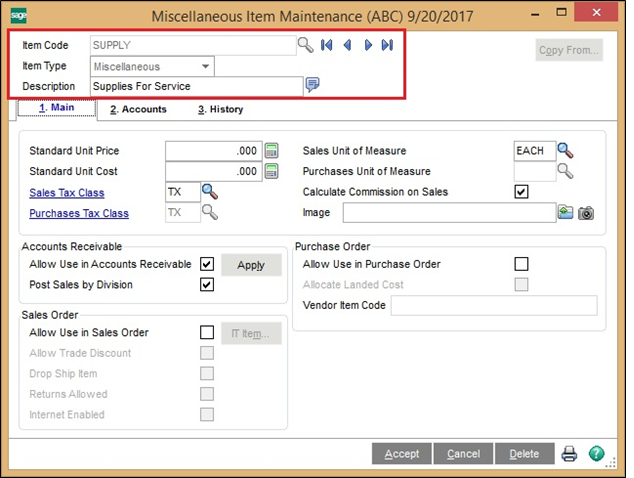Open Purchases Unit of Measure lookup

coord(565,171)
